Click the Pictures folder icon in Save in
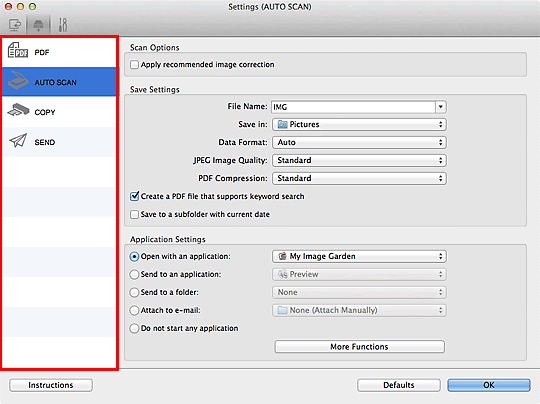 pos(282,124)
